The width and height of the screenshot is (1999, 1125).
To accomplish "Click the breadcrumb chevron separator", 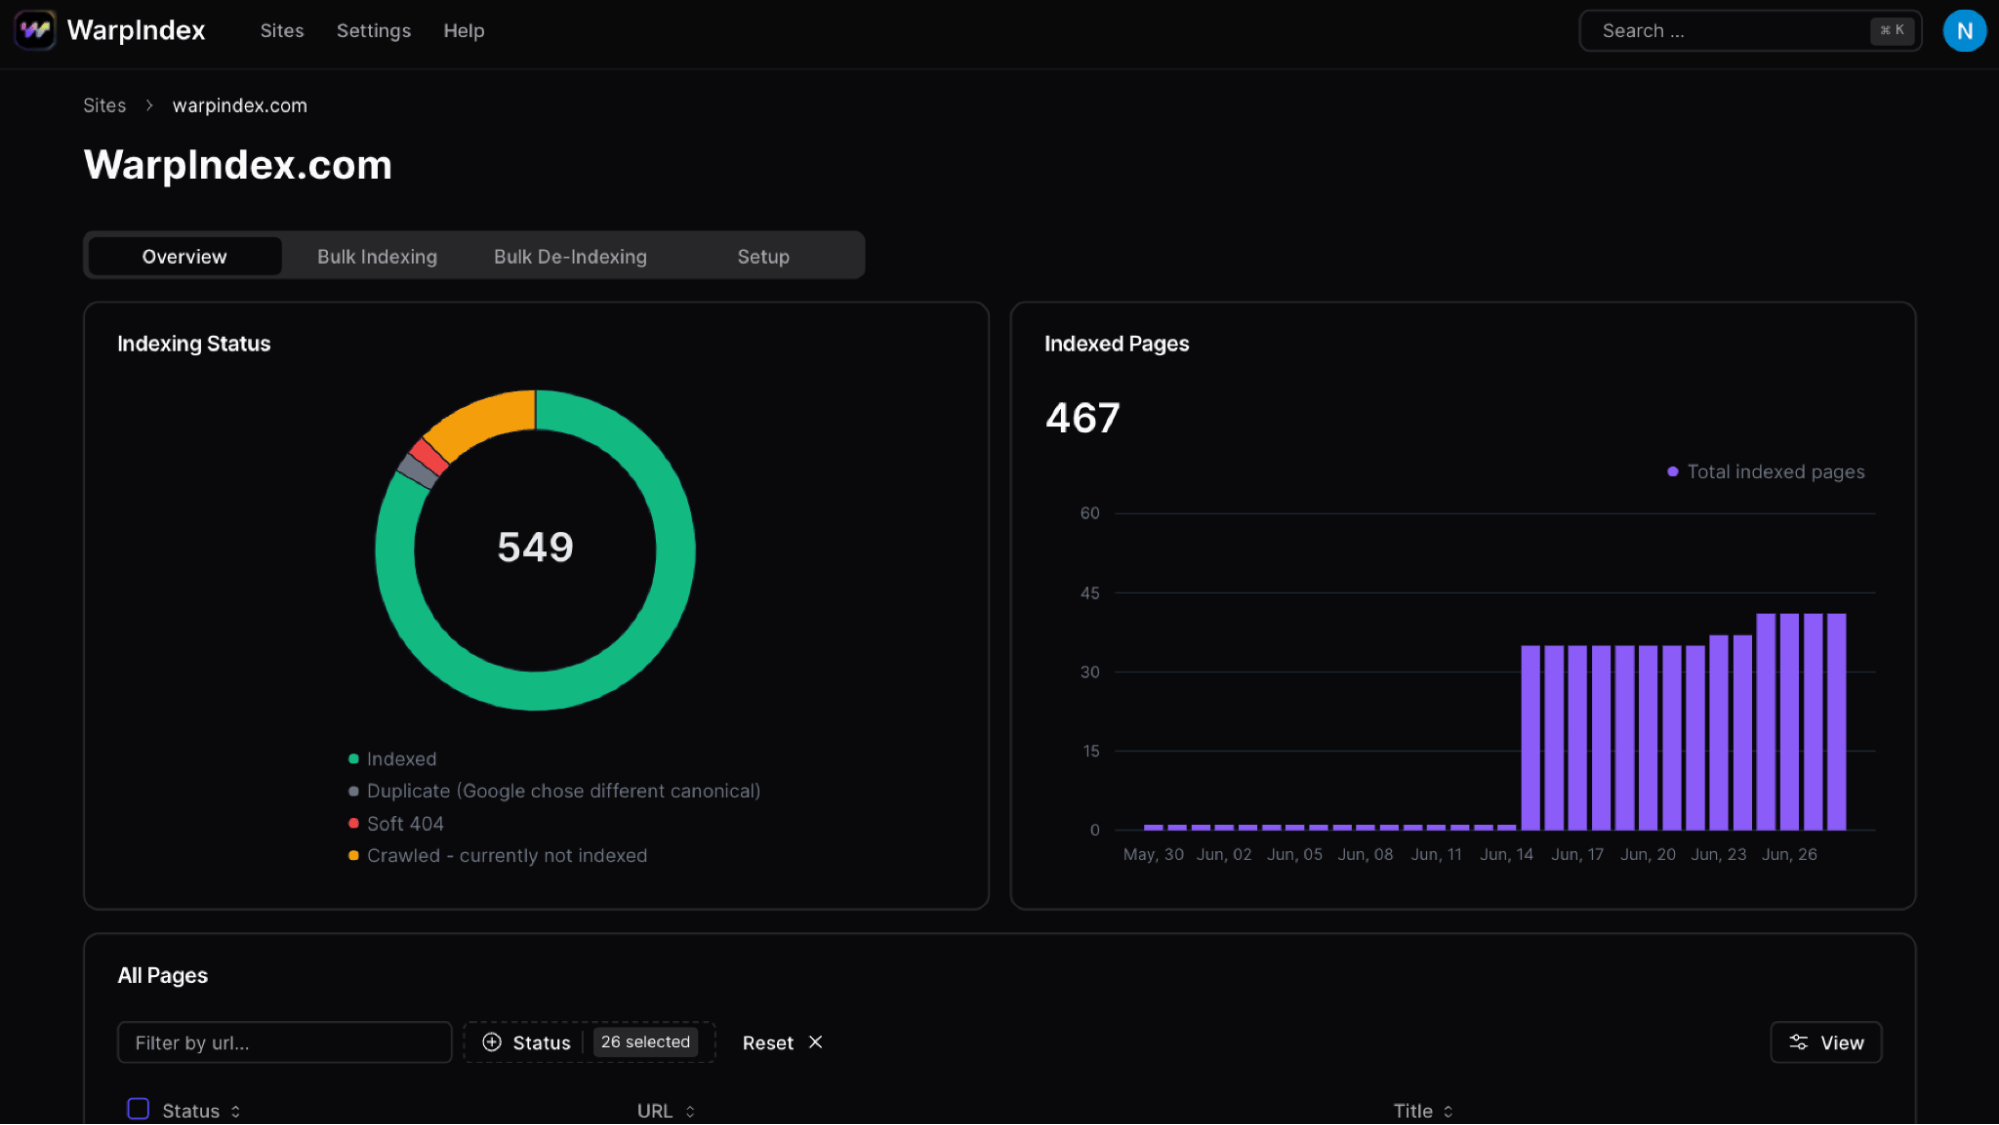I will point(149,105).
